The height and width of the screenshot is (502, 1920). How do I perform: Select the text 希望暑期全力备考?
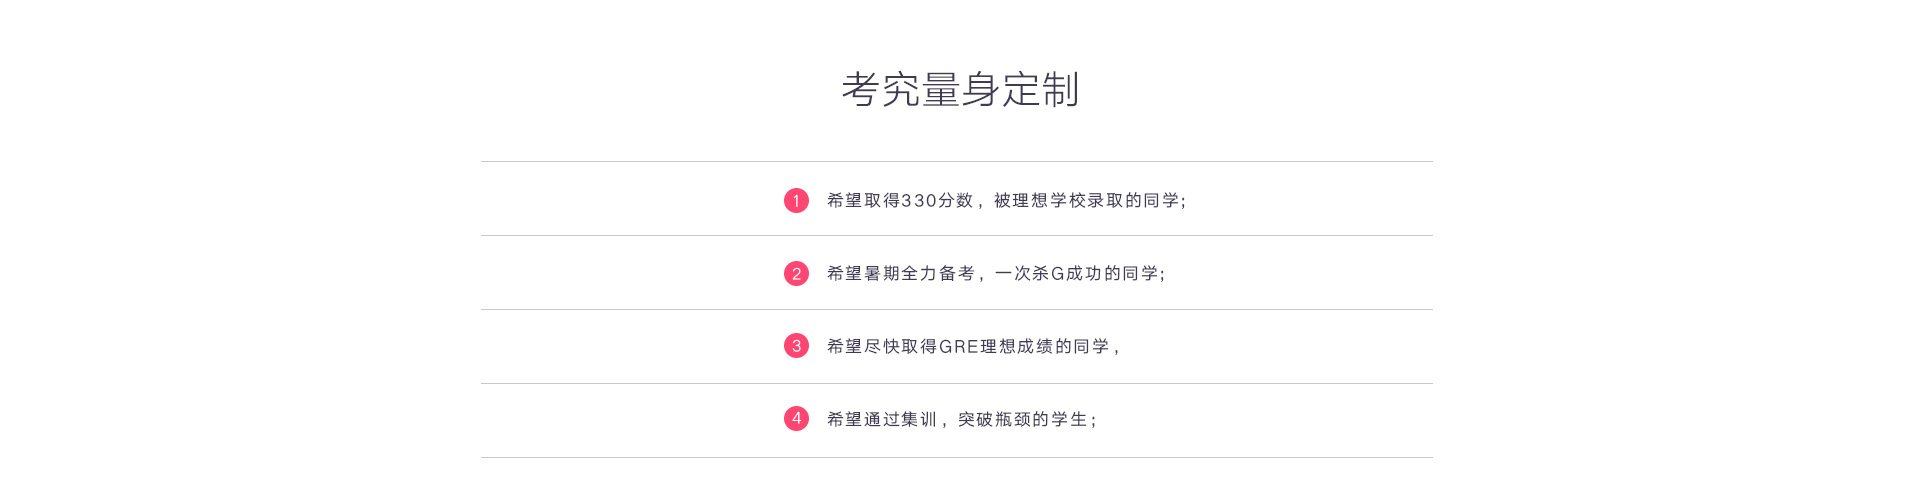coord(900,274)
